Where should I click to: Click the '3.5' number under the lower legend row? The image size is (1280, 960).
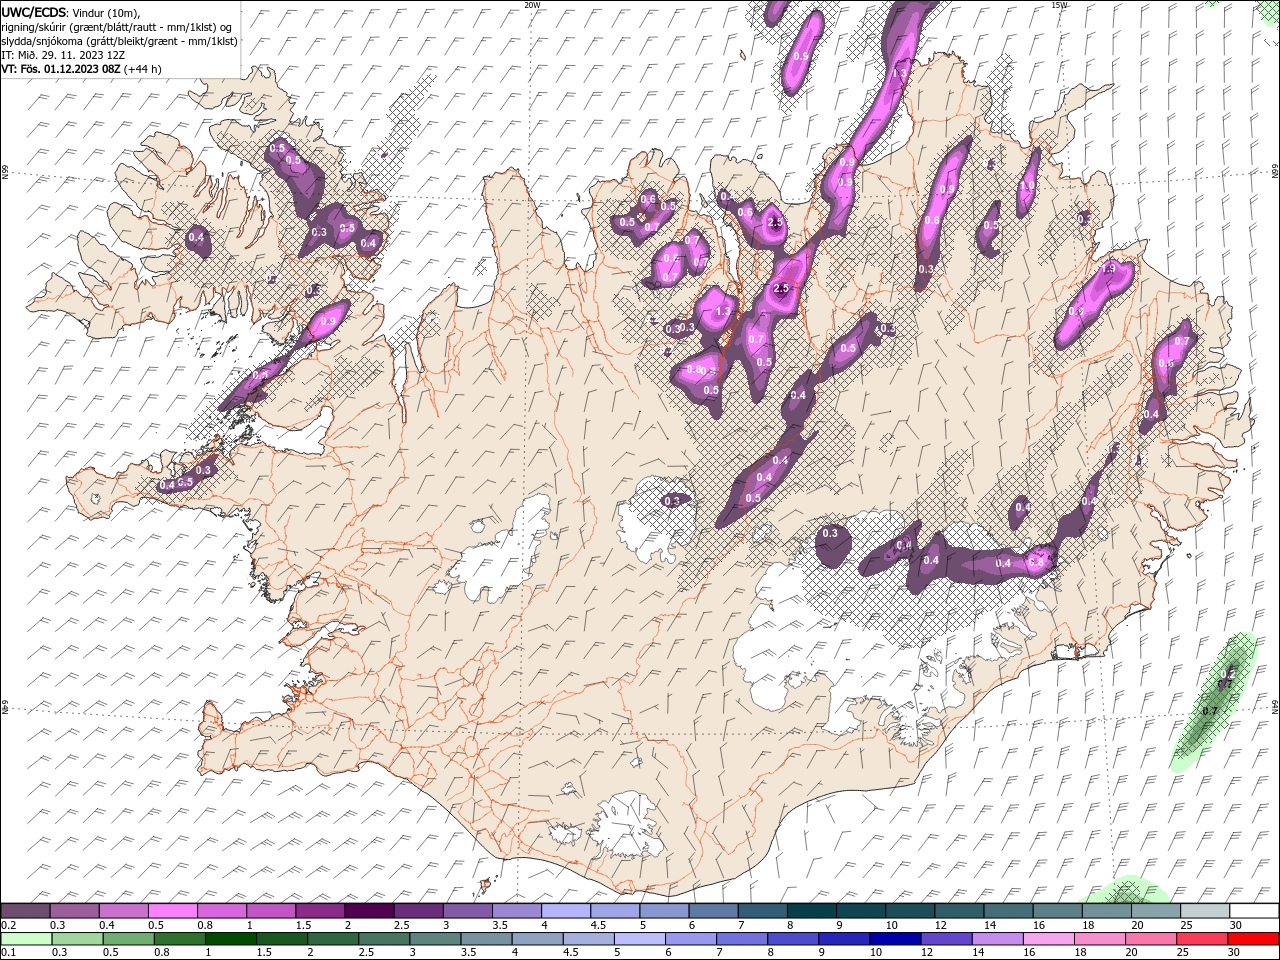pyautogui.click(x=469, y=953)
